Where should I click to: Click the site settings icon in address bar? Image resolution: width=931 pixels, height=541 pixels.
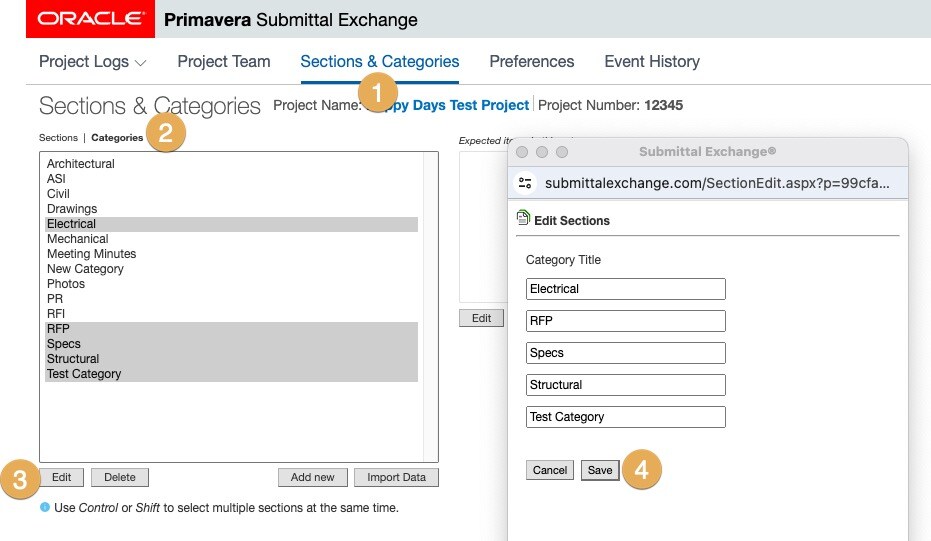[x=526, y=183]
